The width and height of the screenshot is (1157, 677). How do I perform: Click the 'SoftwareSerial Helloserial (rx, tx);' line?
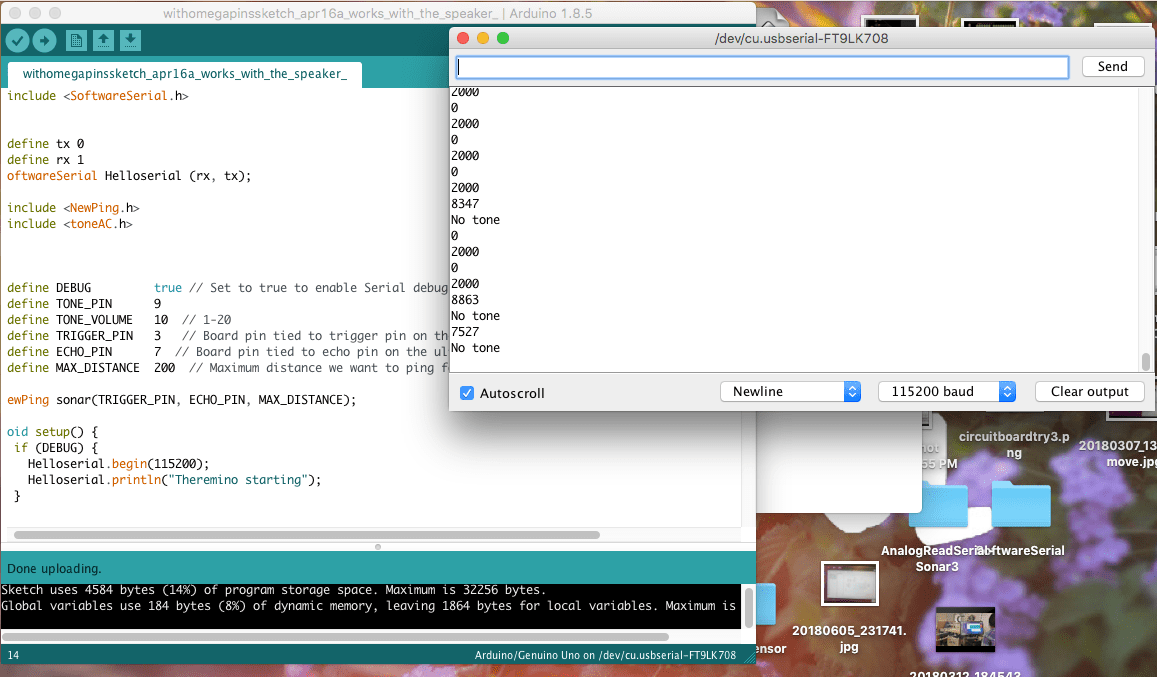point(129,176)
